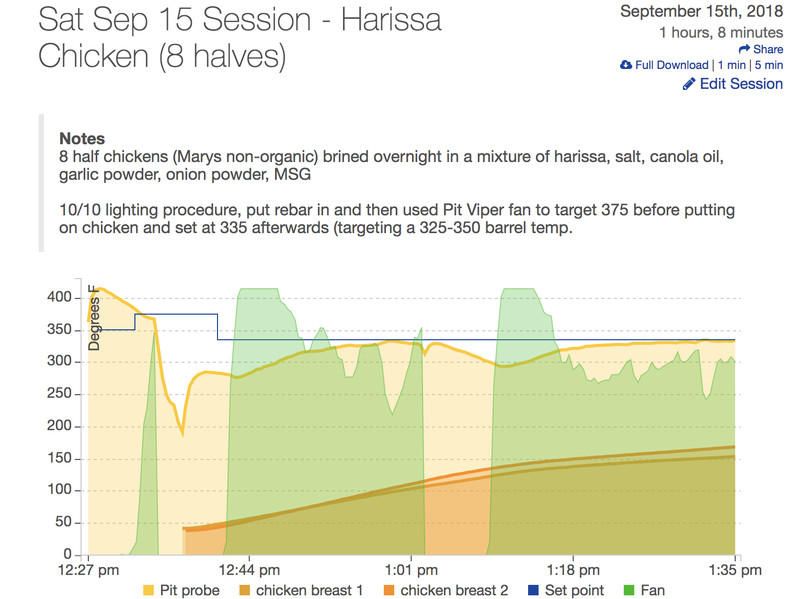Download data at 1 min interval
Image resolution: width=800 pixels, height=599 pixels.
tap(732, 65)
